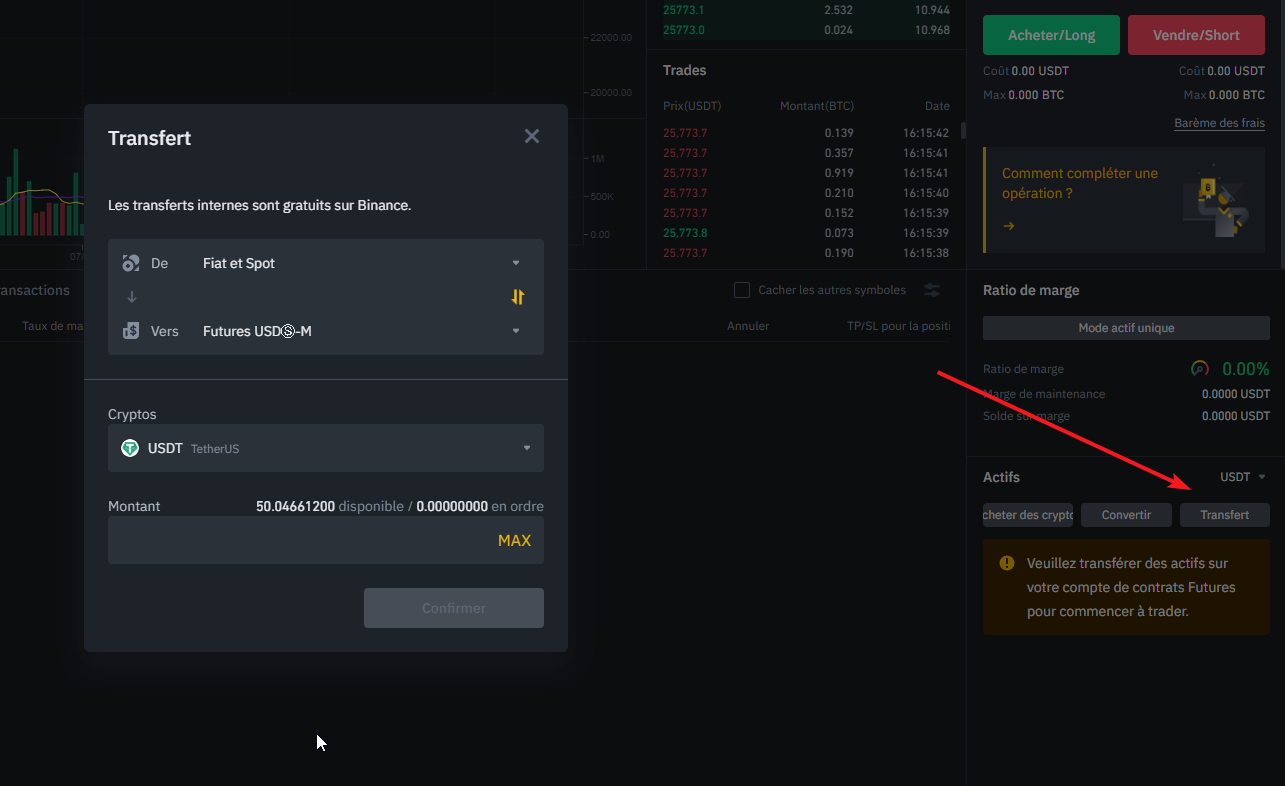This screenshot has height=786, width=1285.
Task: Click the wallet icon beside De
Action: [131, 263]
